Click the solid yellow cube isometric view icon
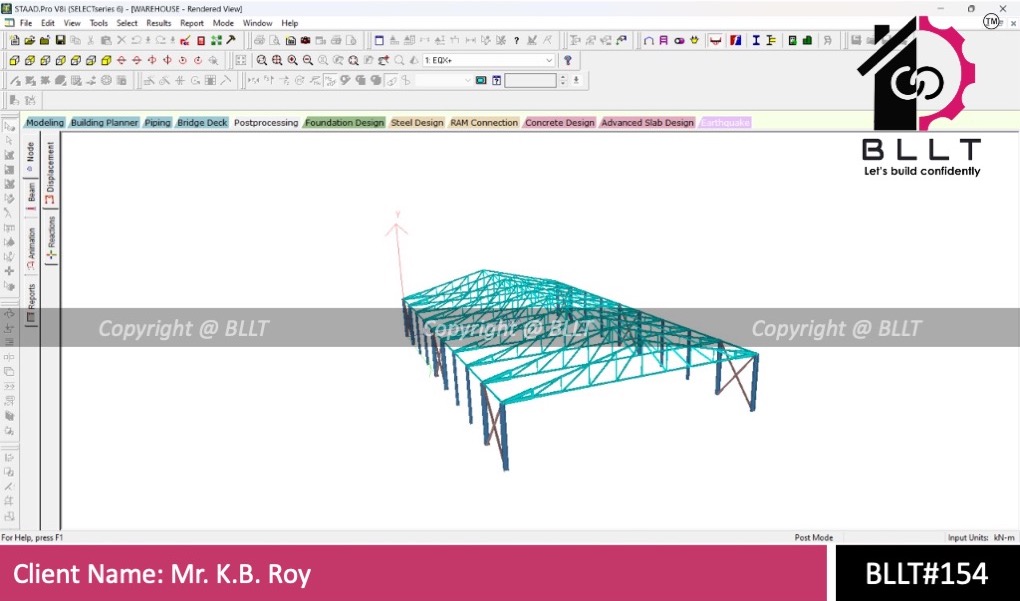 pyautogui.click(x=106, y=60)
